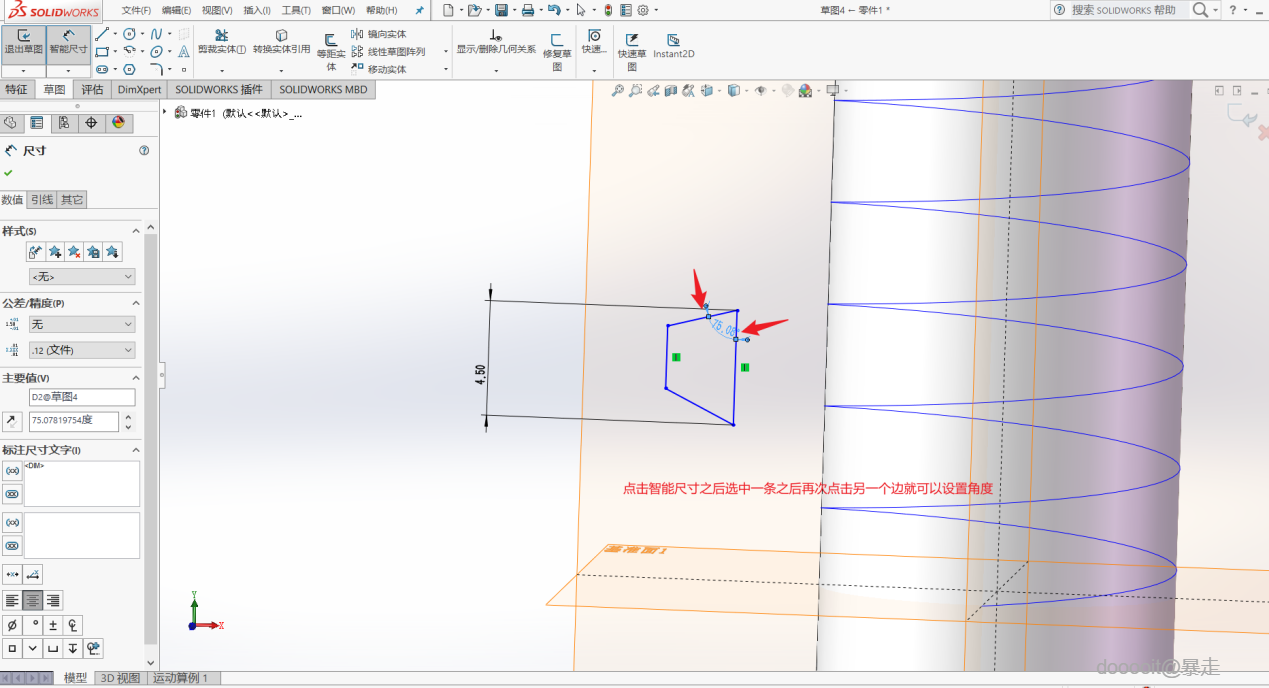Open the 工具(T) menu
The image size is (1269, 688).
tap(296, 10)
